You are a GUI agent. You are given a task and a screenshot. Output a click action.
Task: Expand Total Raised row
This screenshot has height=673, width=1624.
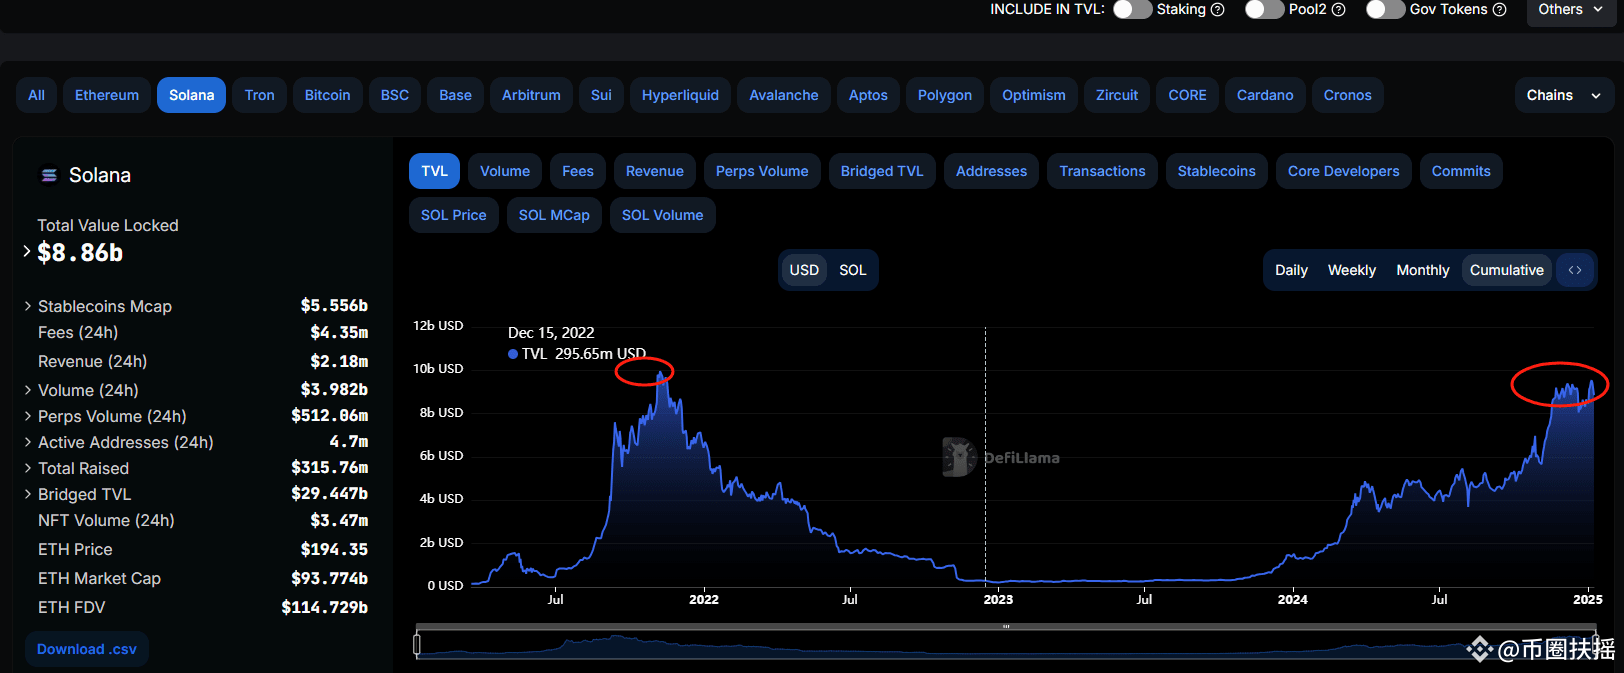(28, 468)
